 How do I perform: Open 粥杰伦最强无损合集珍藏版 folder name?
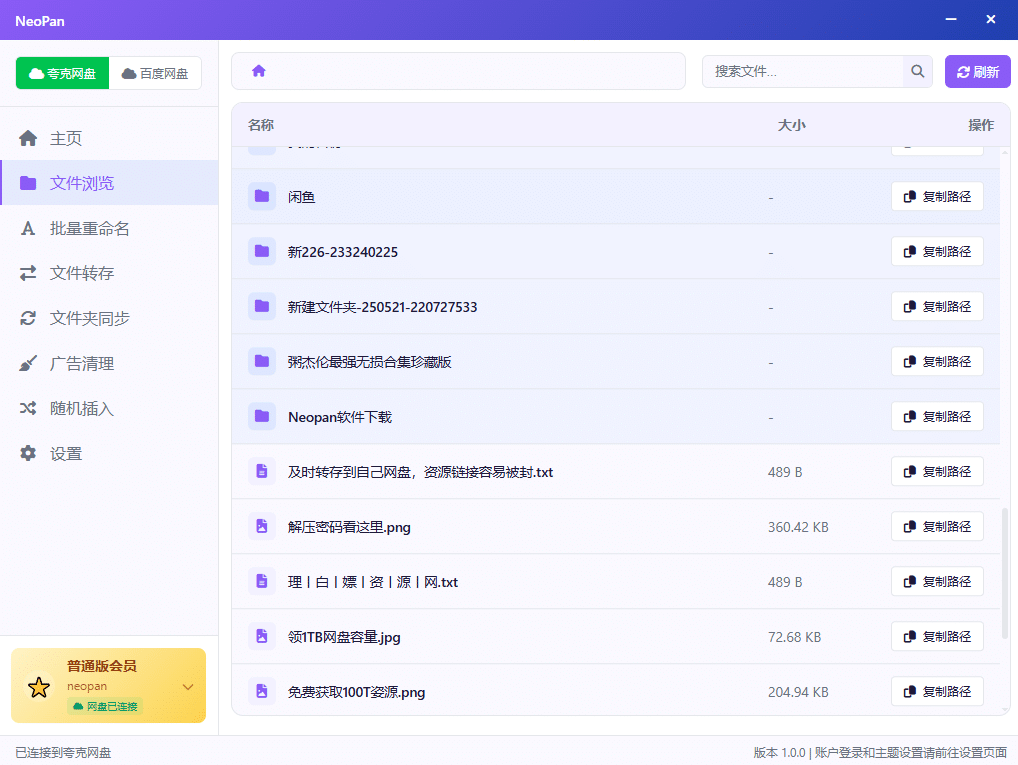coord(369,362)
